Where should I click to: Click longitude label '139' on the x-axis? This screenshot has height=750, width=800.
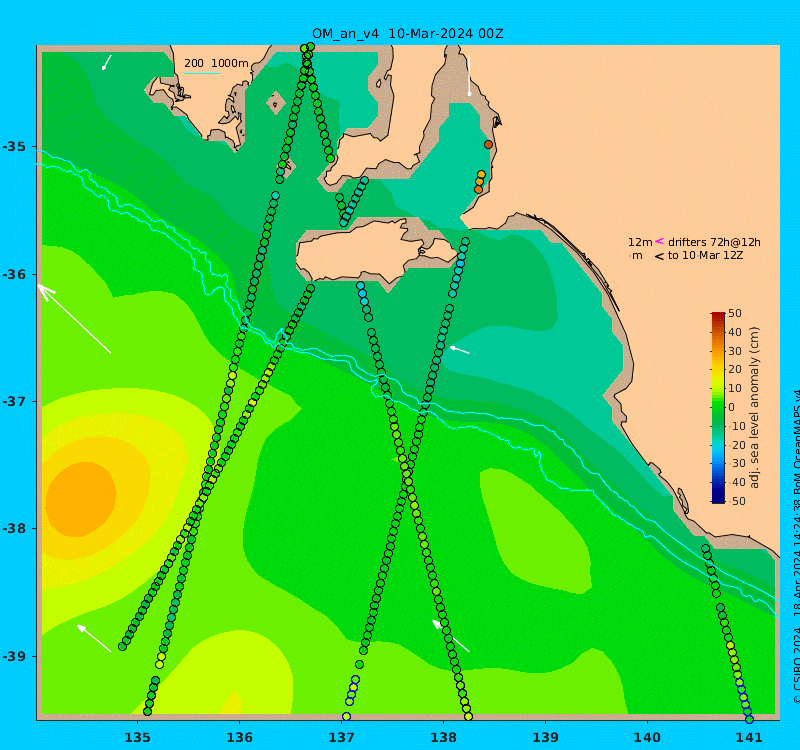[x=545, y=737]
